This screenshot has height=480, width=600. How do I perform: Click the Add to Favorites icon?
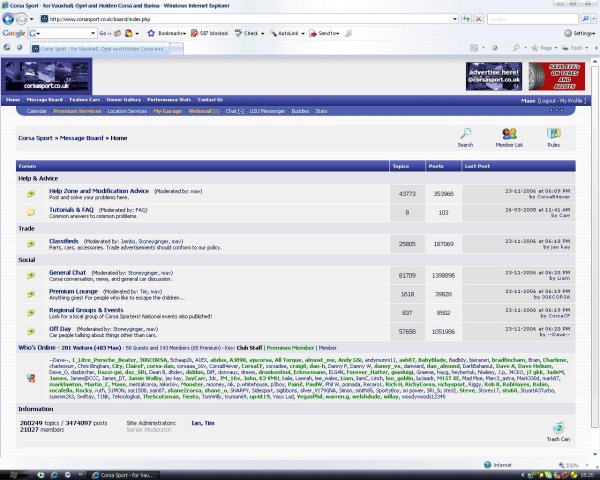pos(20,47)
